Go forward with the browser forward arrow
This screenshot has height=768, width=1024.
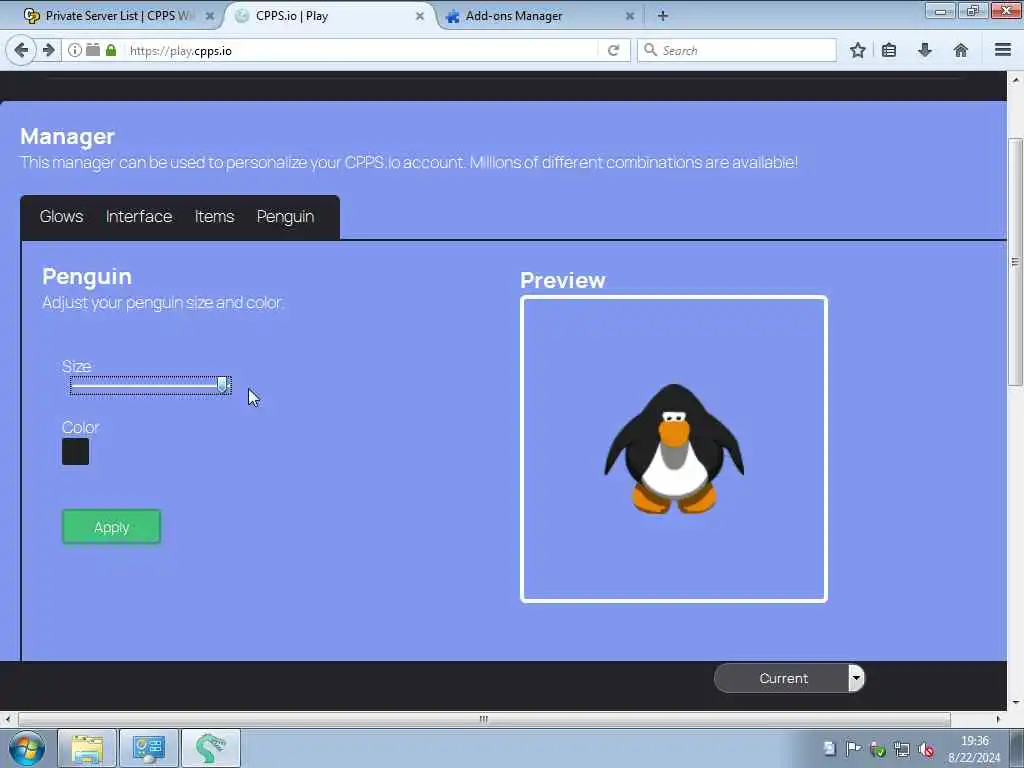tap(48, 50)
